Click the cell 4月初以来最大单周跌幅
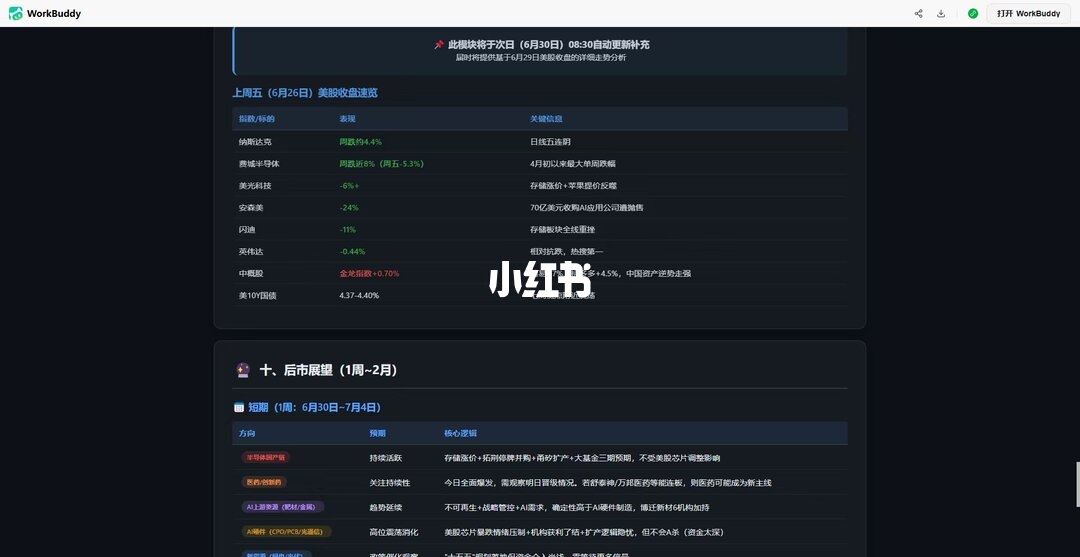The width and height of the screenshot is (1080, 557). tap(572, 163)
